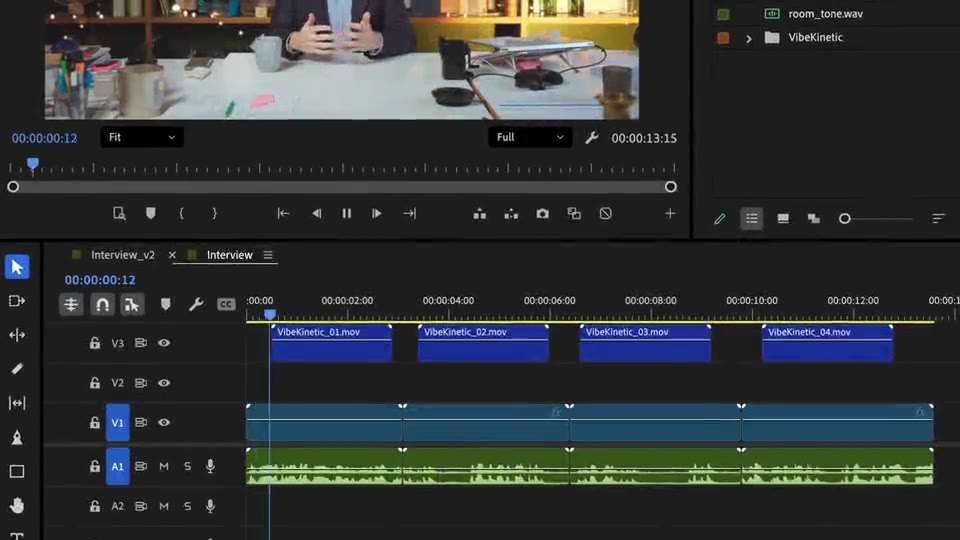Select the Ripple Edit tool

(x=17, y=335)
